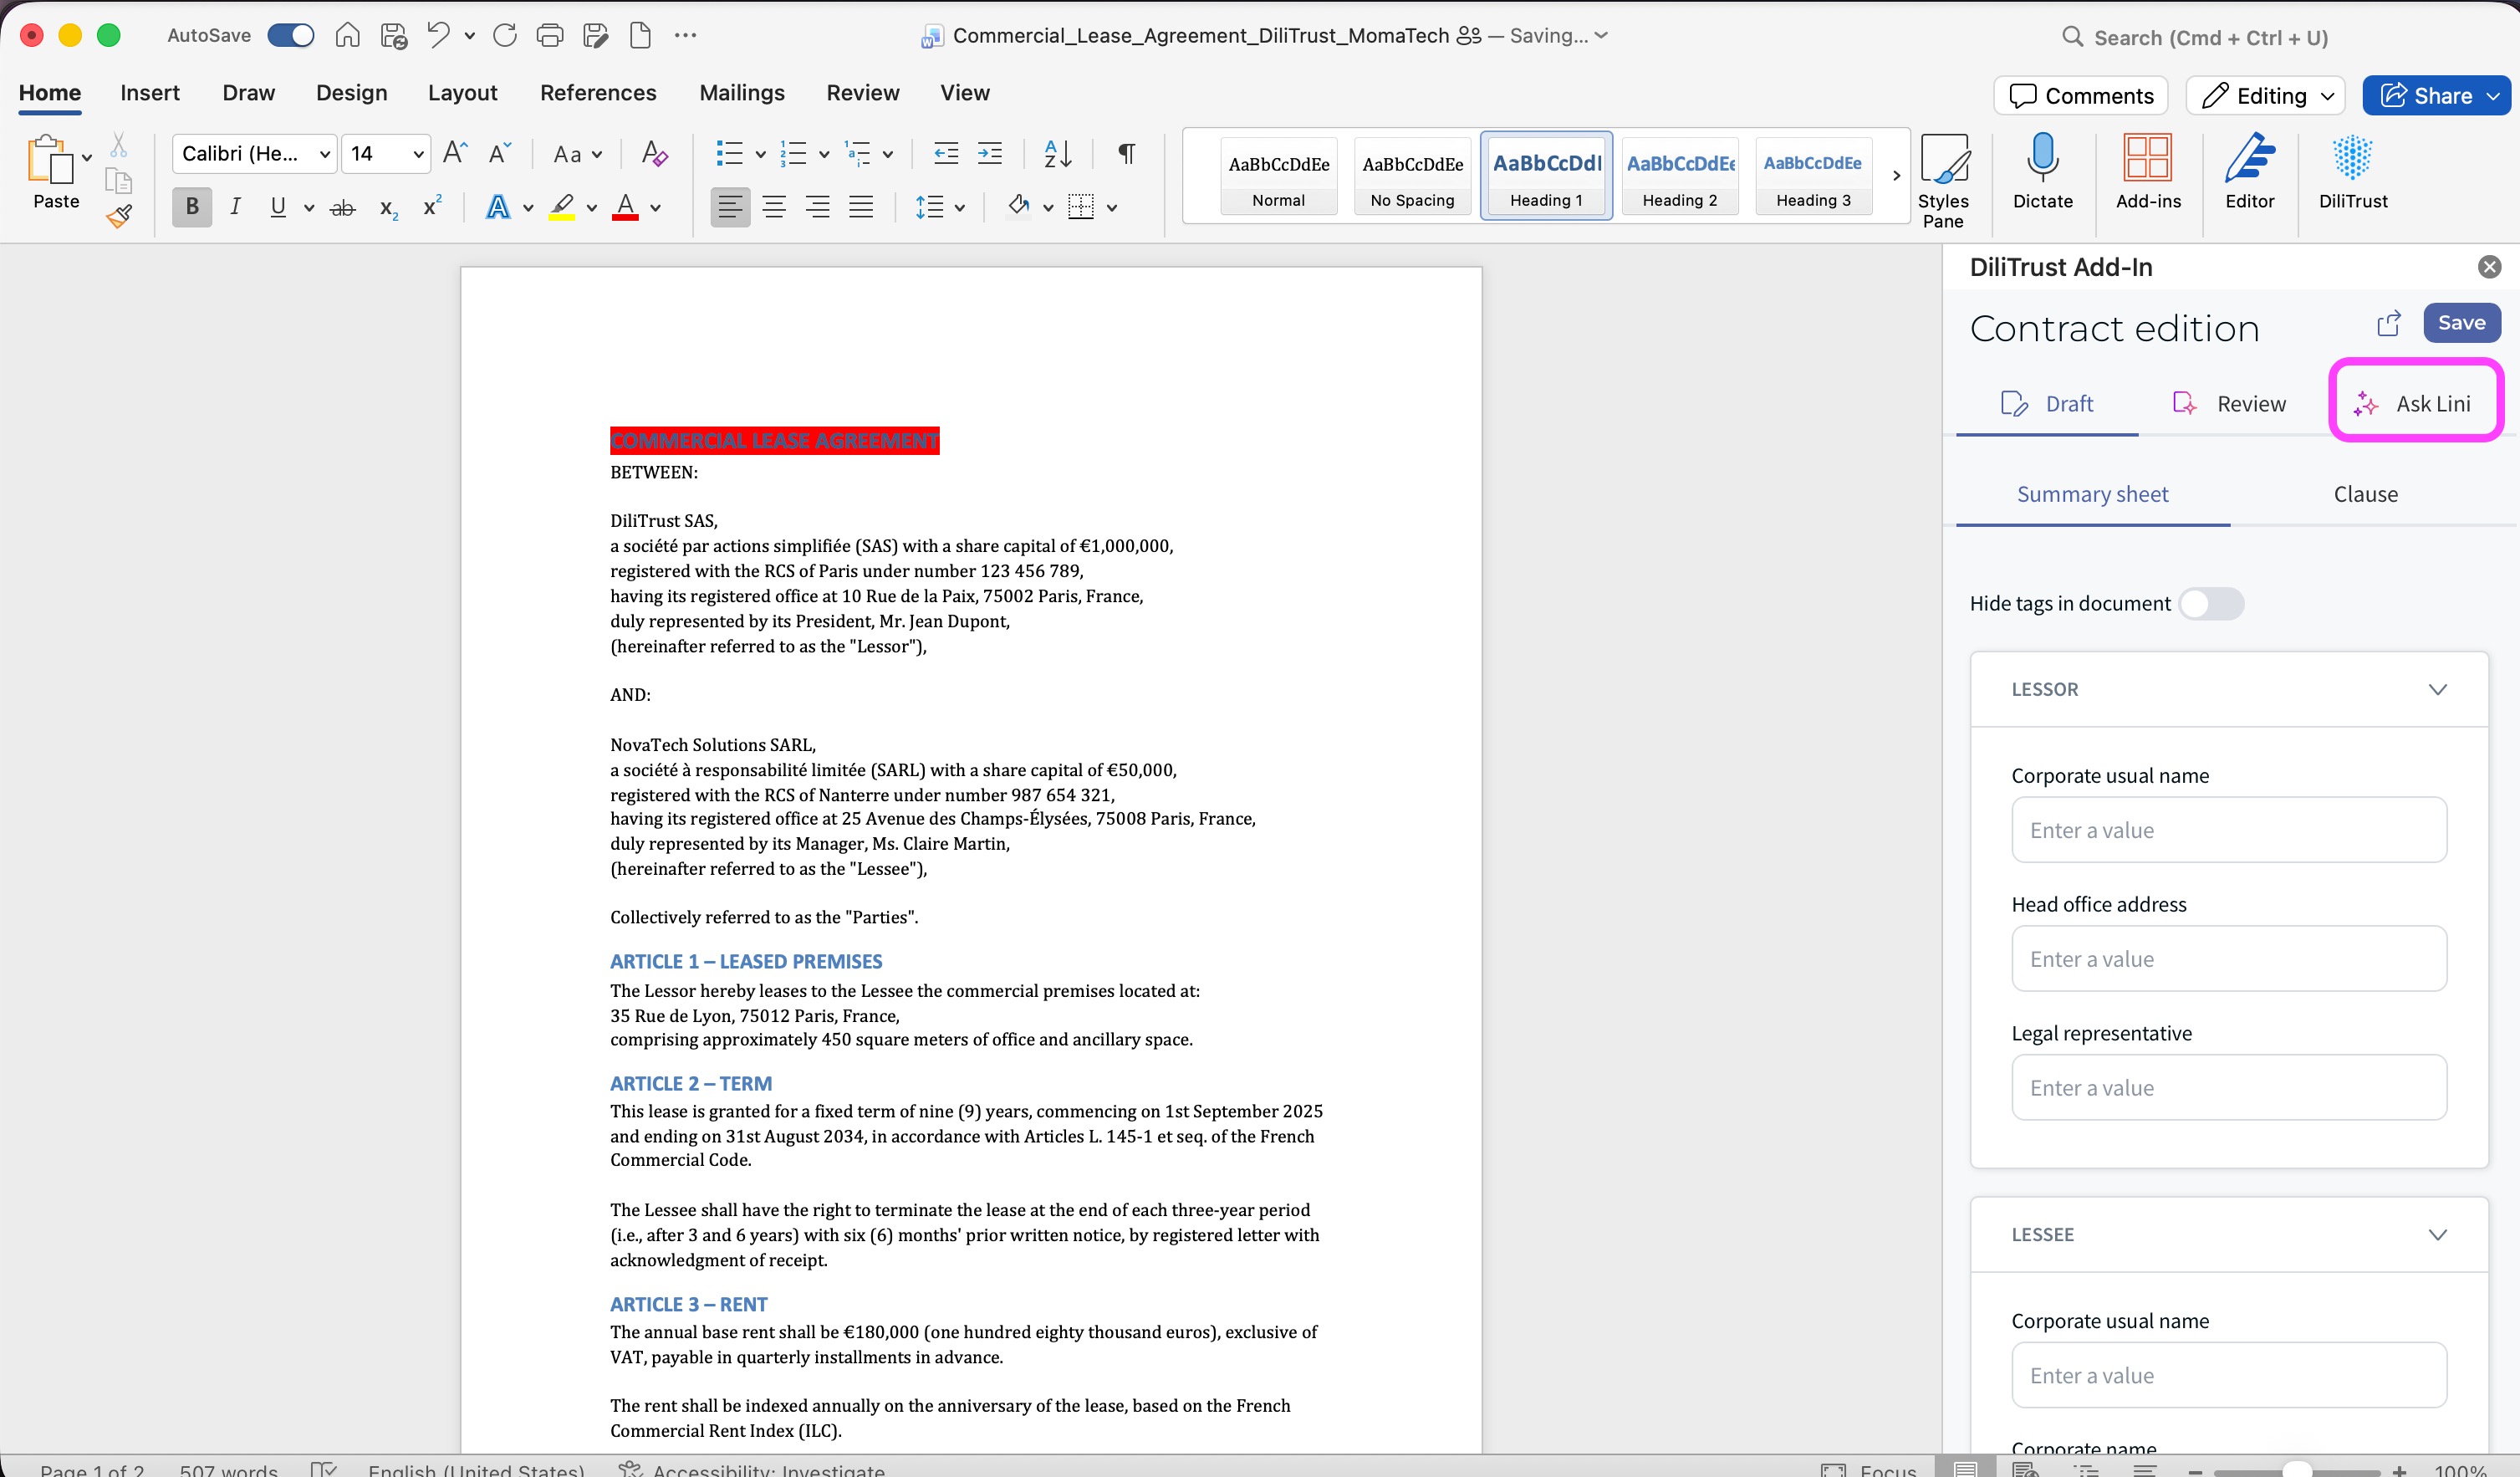Switch to the References ribbon tab
2520x1477 pixels.
pyautogui.click(x=598, y=93)
